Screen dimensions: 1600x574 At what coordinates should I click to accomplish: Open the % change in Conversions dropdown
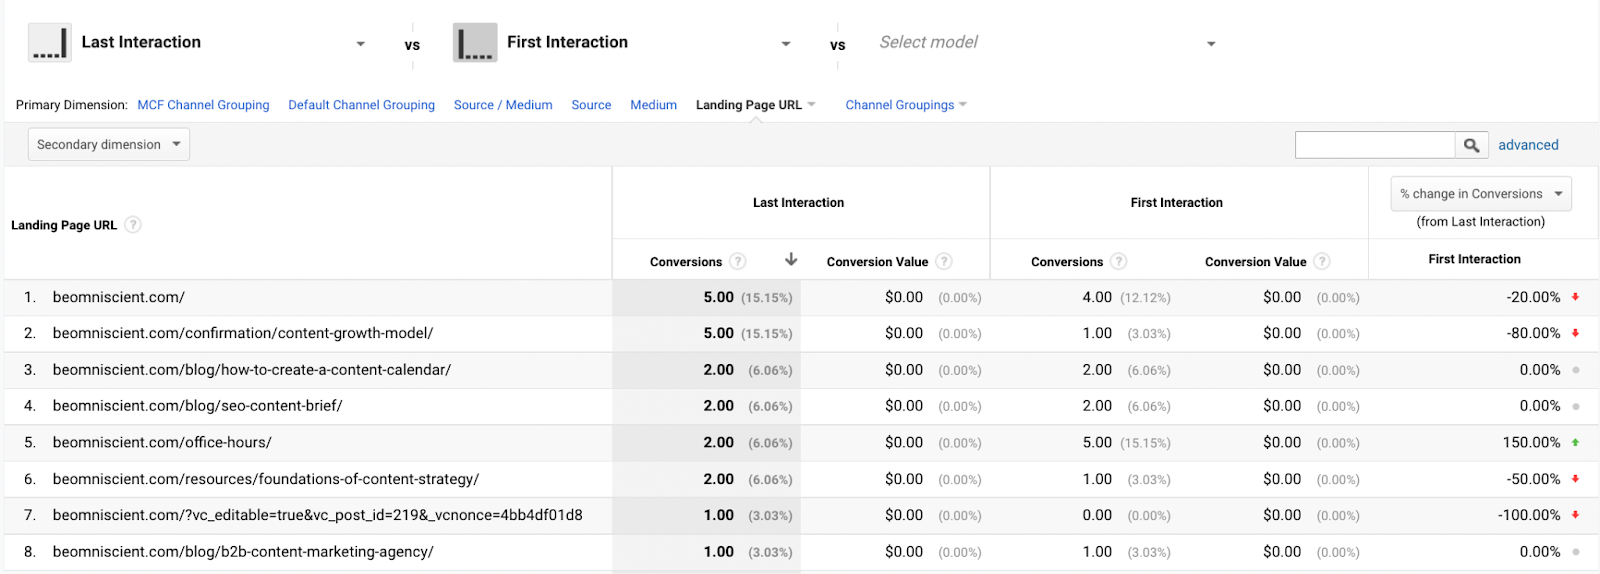pyautogui.click(x=1480, y=194)
